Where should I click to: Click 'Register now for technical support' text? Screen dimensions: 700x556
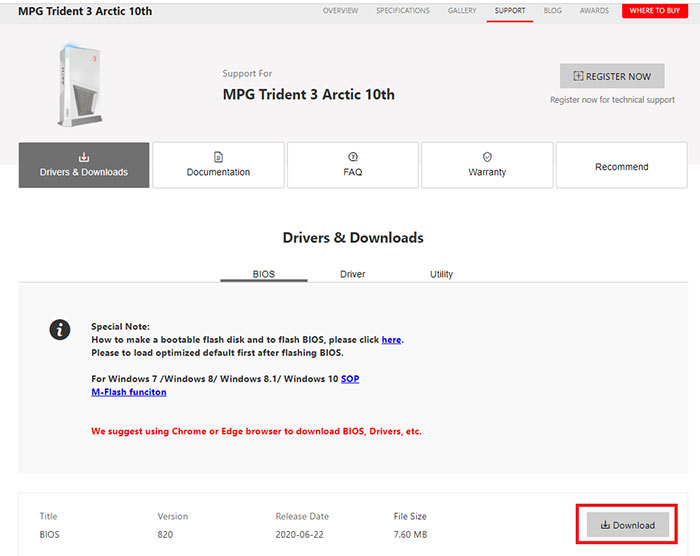pyautogui.click(x=612, y=100)
